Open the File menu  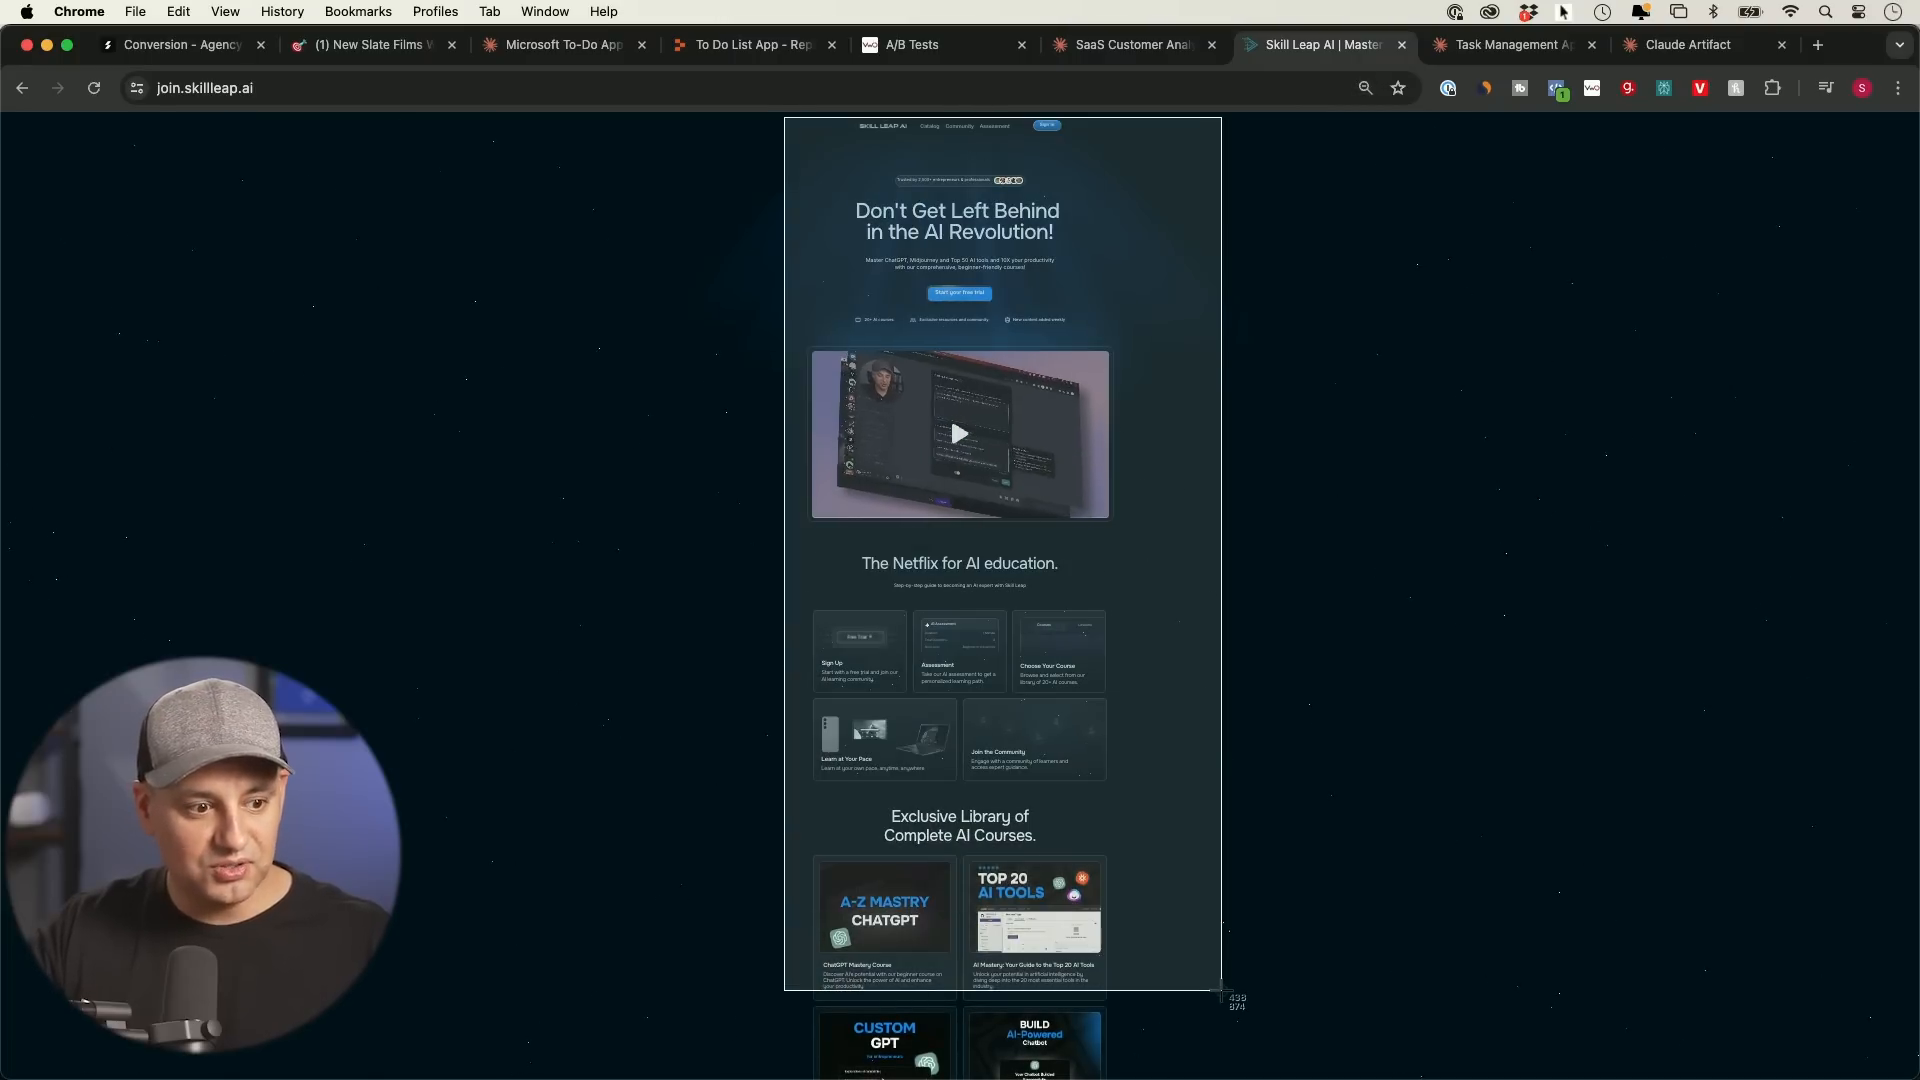135,12
